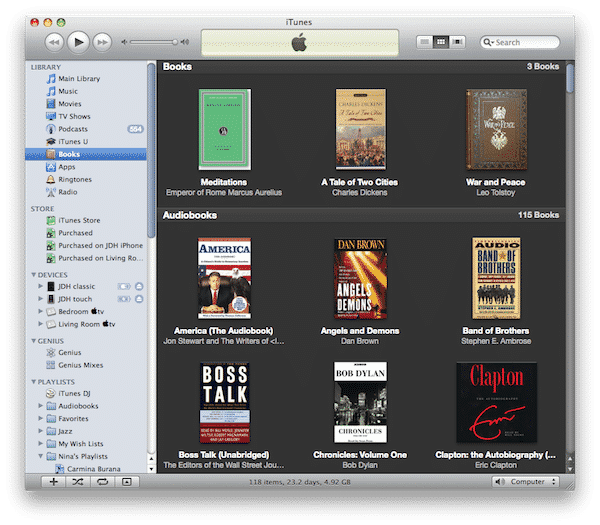Click the volume slider knob
This screenshot has width=600, height=525.
coord(174,42)
